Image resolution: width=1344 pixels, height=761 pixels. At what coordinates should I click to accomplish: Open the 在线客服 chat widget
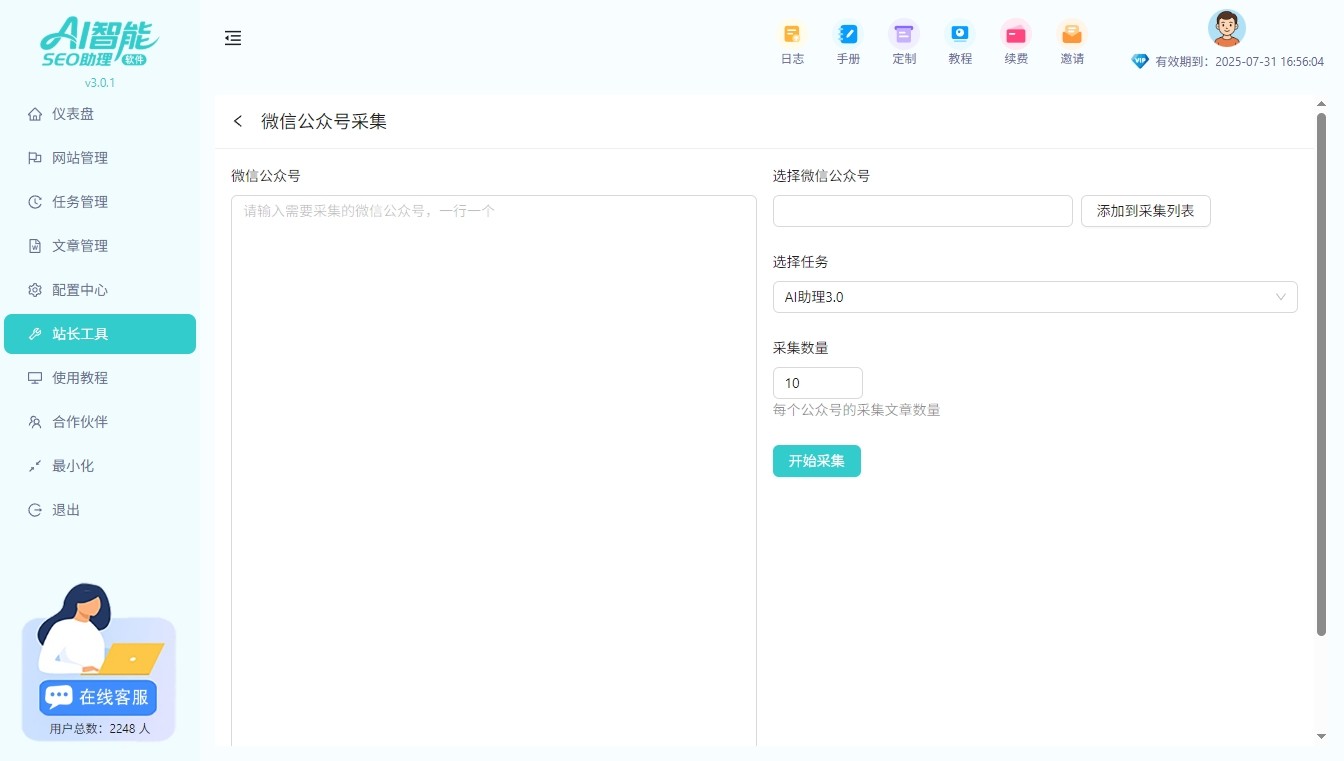pos(98,697)
